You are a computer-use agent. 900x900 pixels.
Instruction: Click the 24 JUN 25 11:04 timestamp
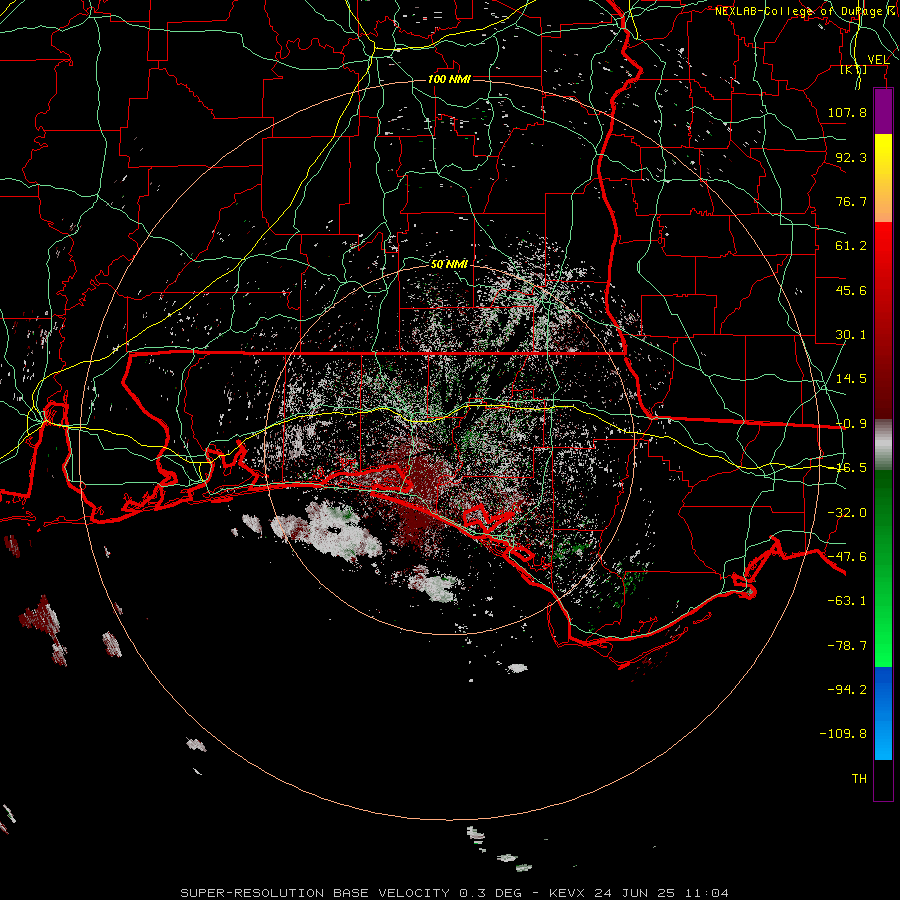click(x=661, y=893)
